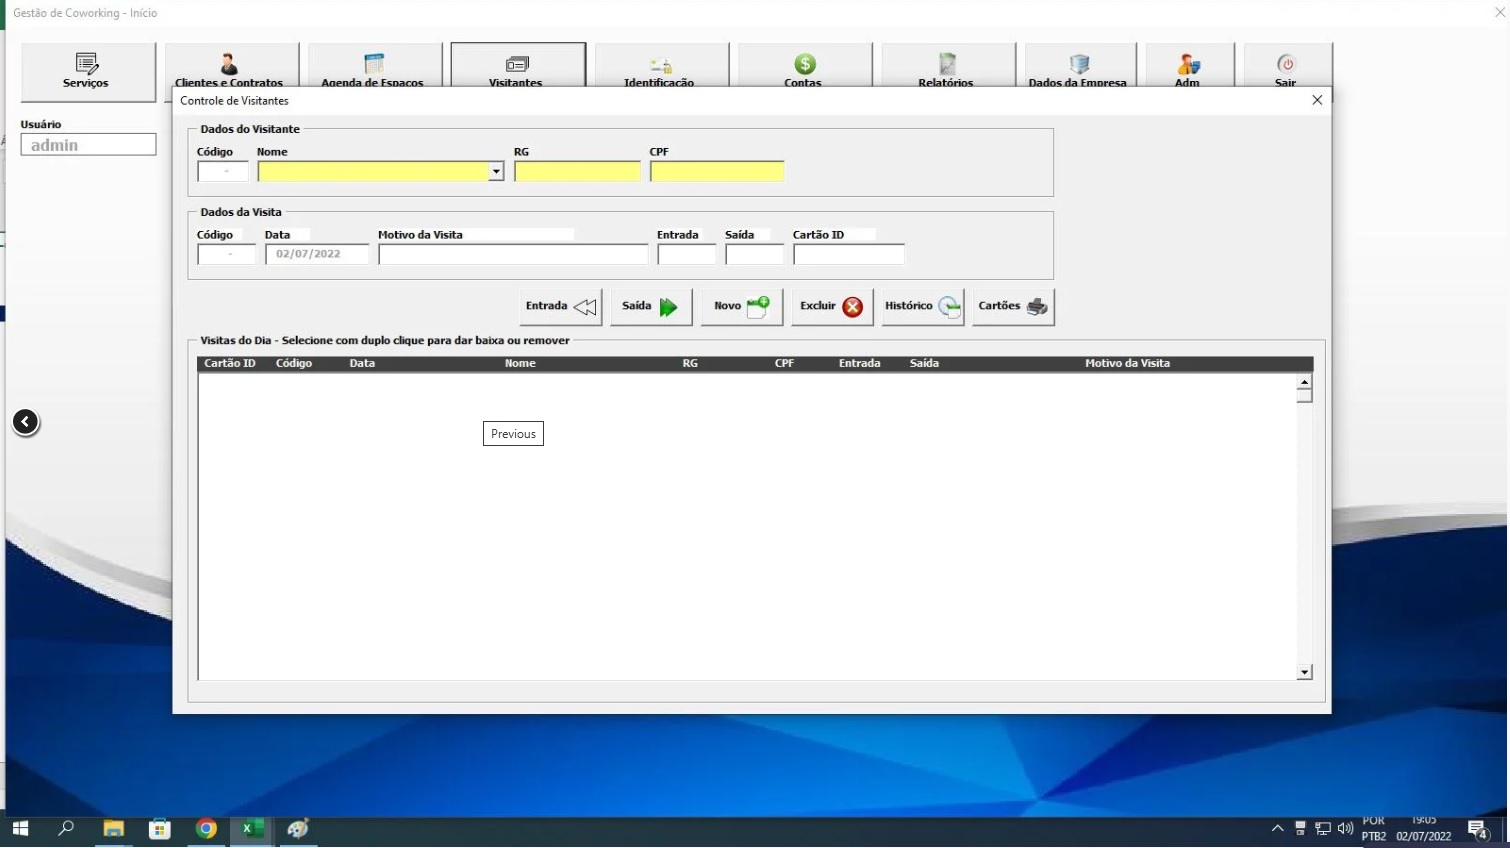Click the Excluir button
Image resolution: width=1510 pixels, height=848 pixels.
tap(832, 306)
